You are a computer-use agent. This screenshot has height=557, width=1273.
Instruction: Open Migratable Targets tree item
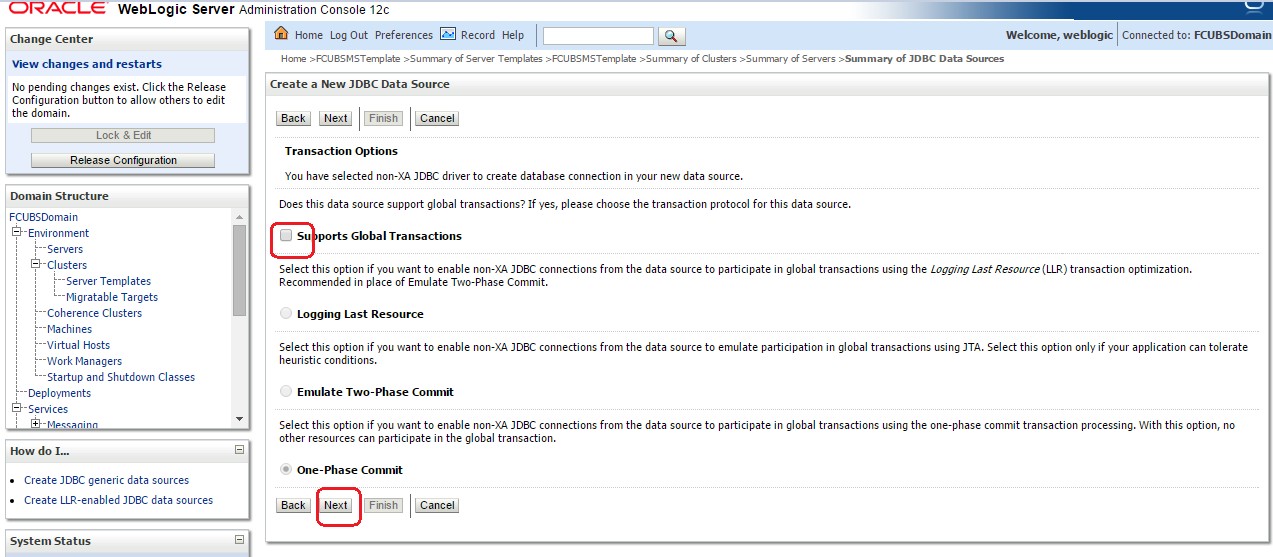point(112,297)
